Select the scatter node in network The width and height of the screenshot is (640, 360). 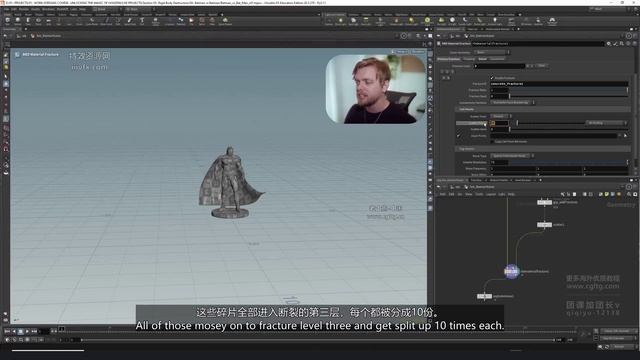tap(544, 224)
